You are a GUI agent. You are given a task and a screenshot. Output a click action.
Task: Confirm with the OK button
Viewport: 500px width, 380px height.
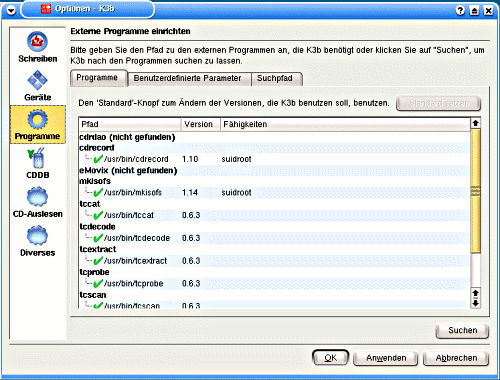click(x=330, y=358)
